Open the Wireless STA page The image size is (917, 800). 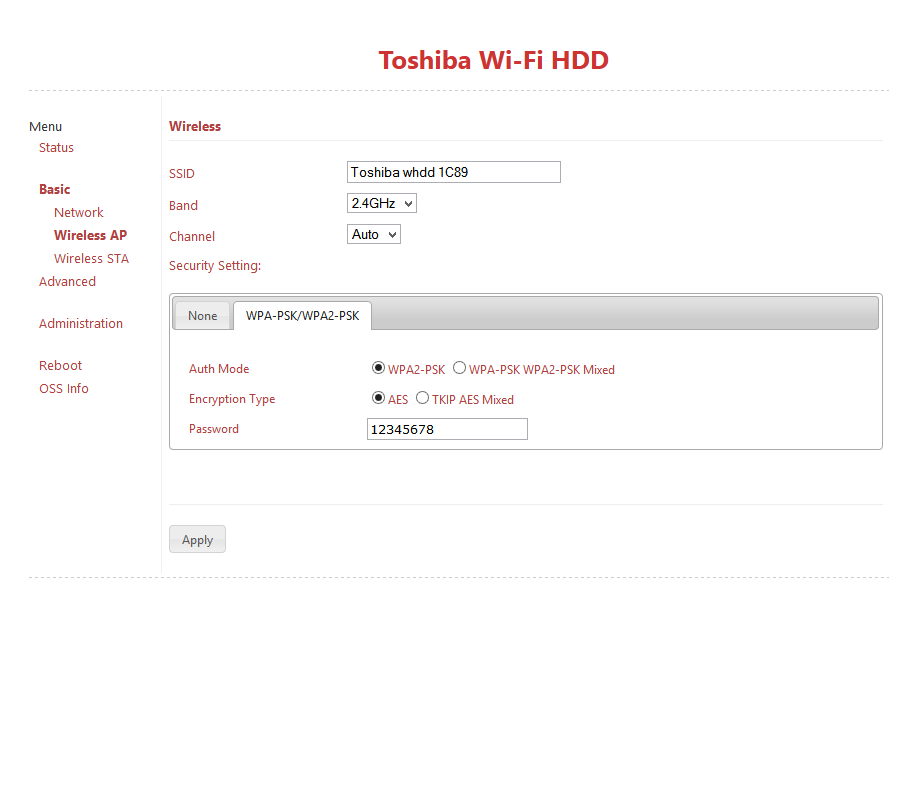tap(91, 258)
